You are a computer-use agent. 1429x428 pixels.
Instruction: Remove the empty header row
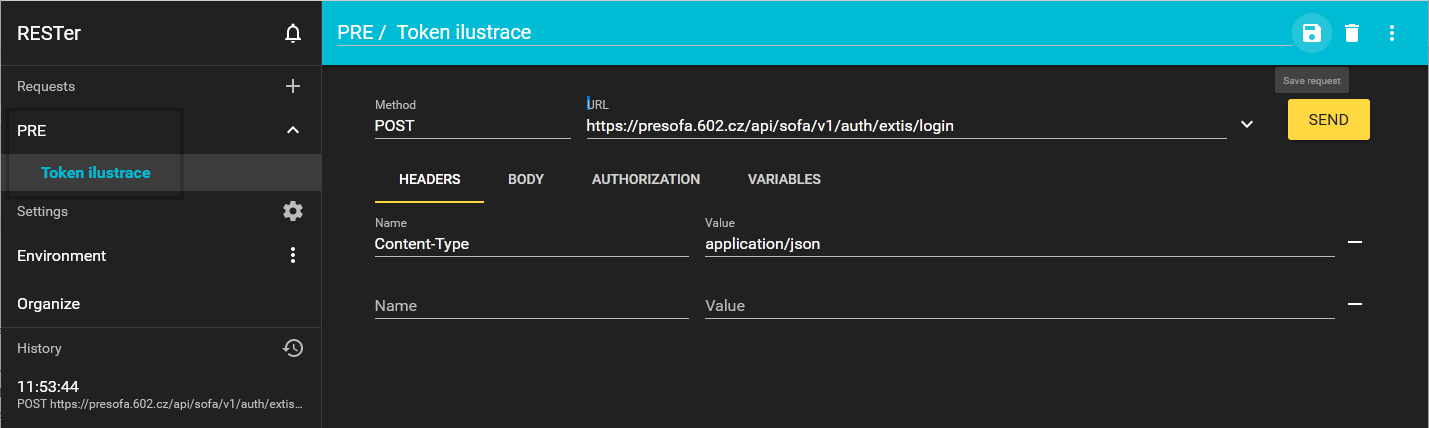coord(1355,304)
